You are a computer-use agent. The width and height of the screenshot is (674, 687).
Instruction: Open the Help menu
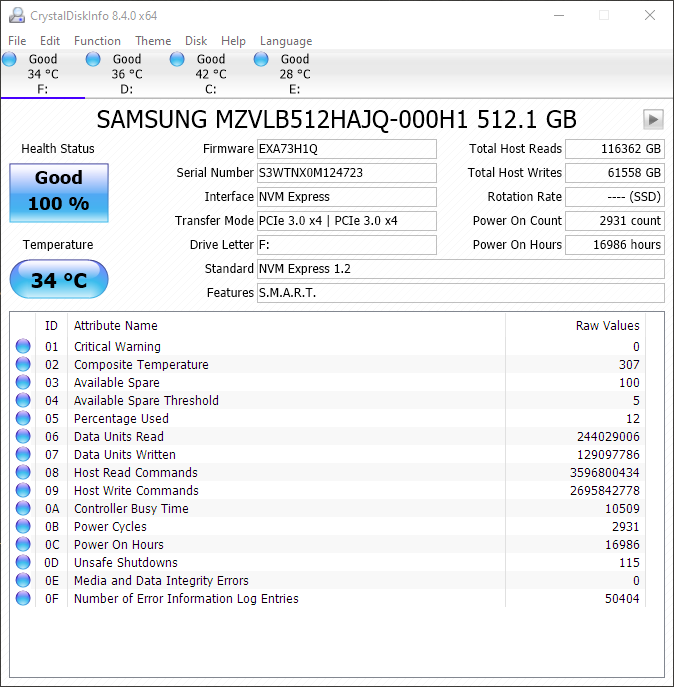[233, 41]
